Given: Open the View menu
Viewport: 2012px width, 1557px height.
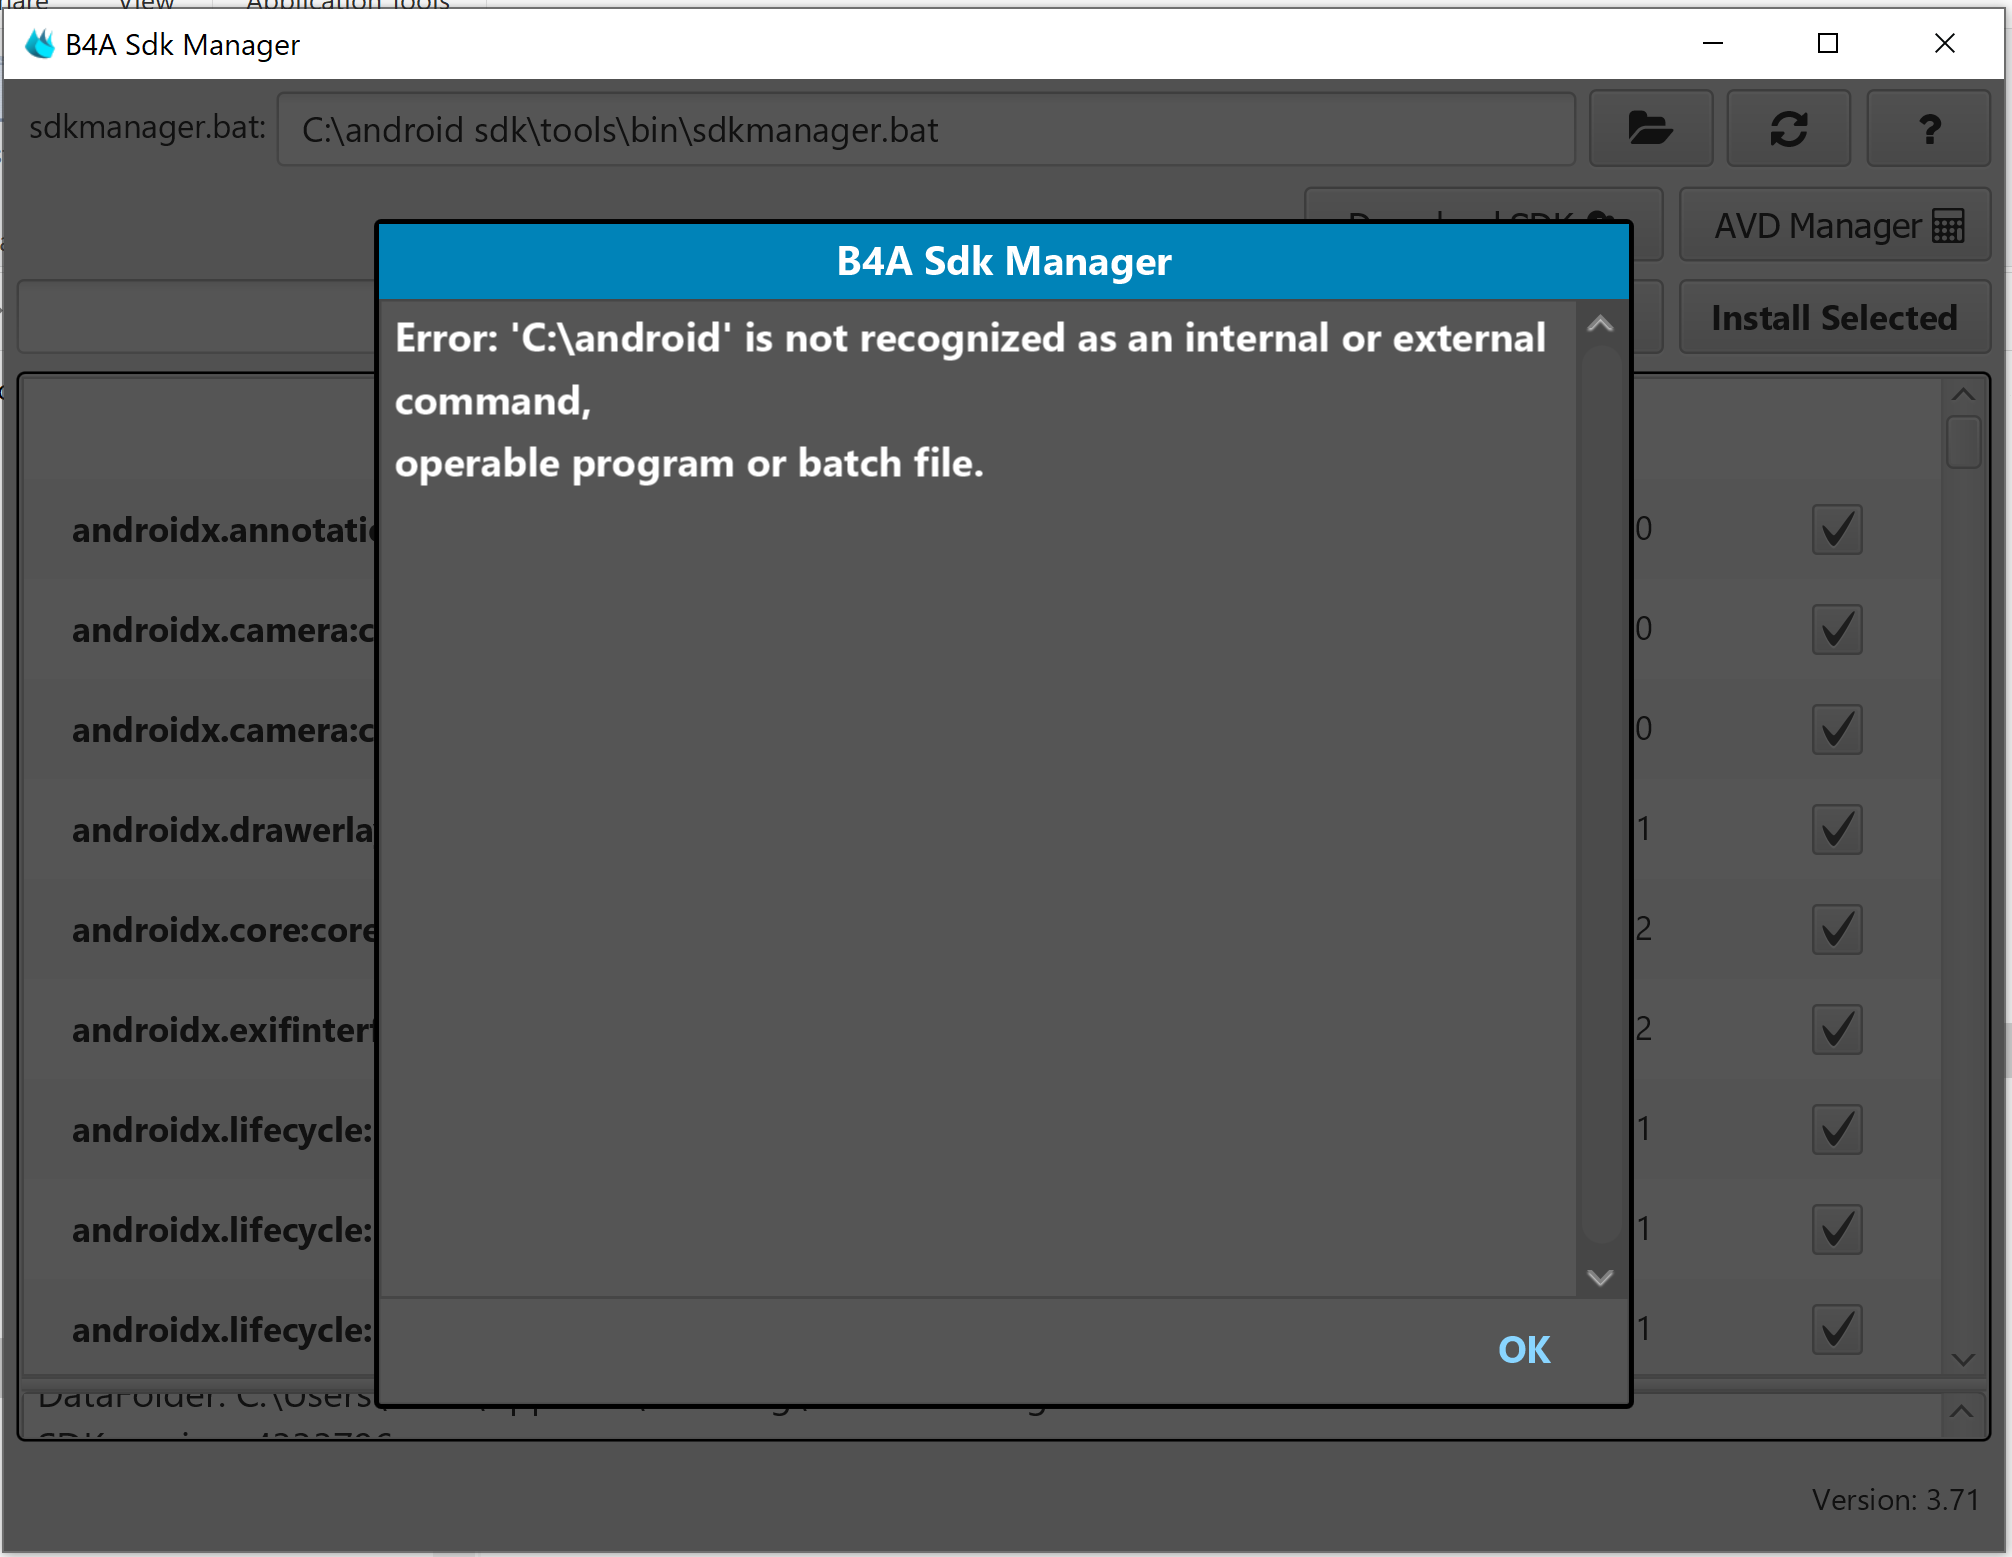Looking at the screenshot, I should 146,6.
